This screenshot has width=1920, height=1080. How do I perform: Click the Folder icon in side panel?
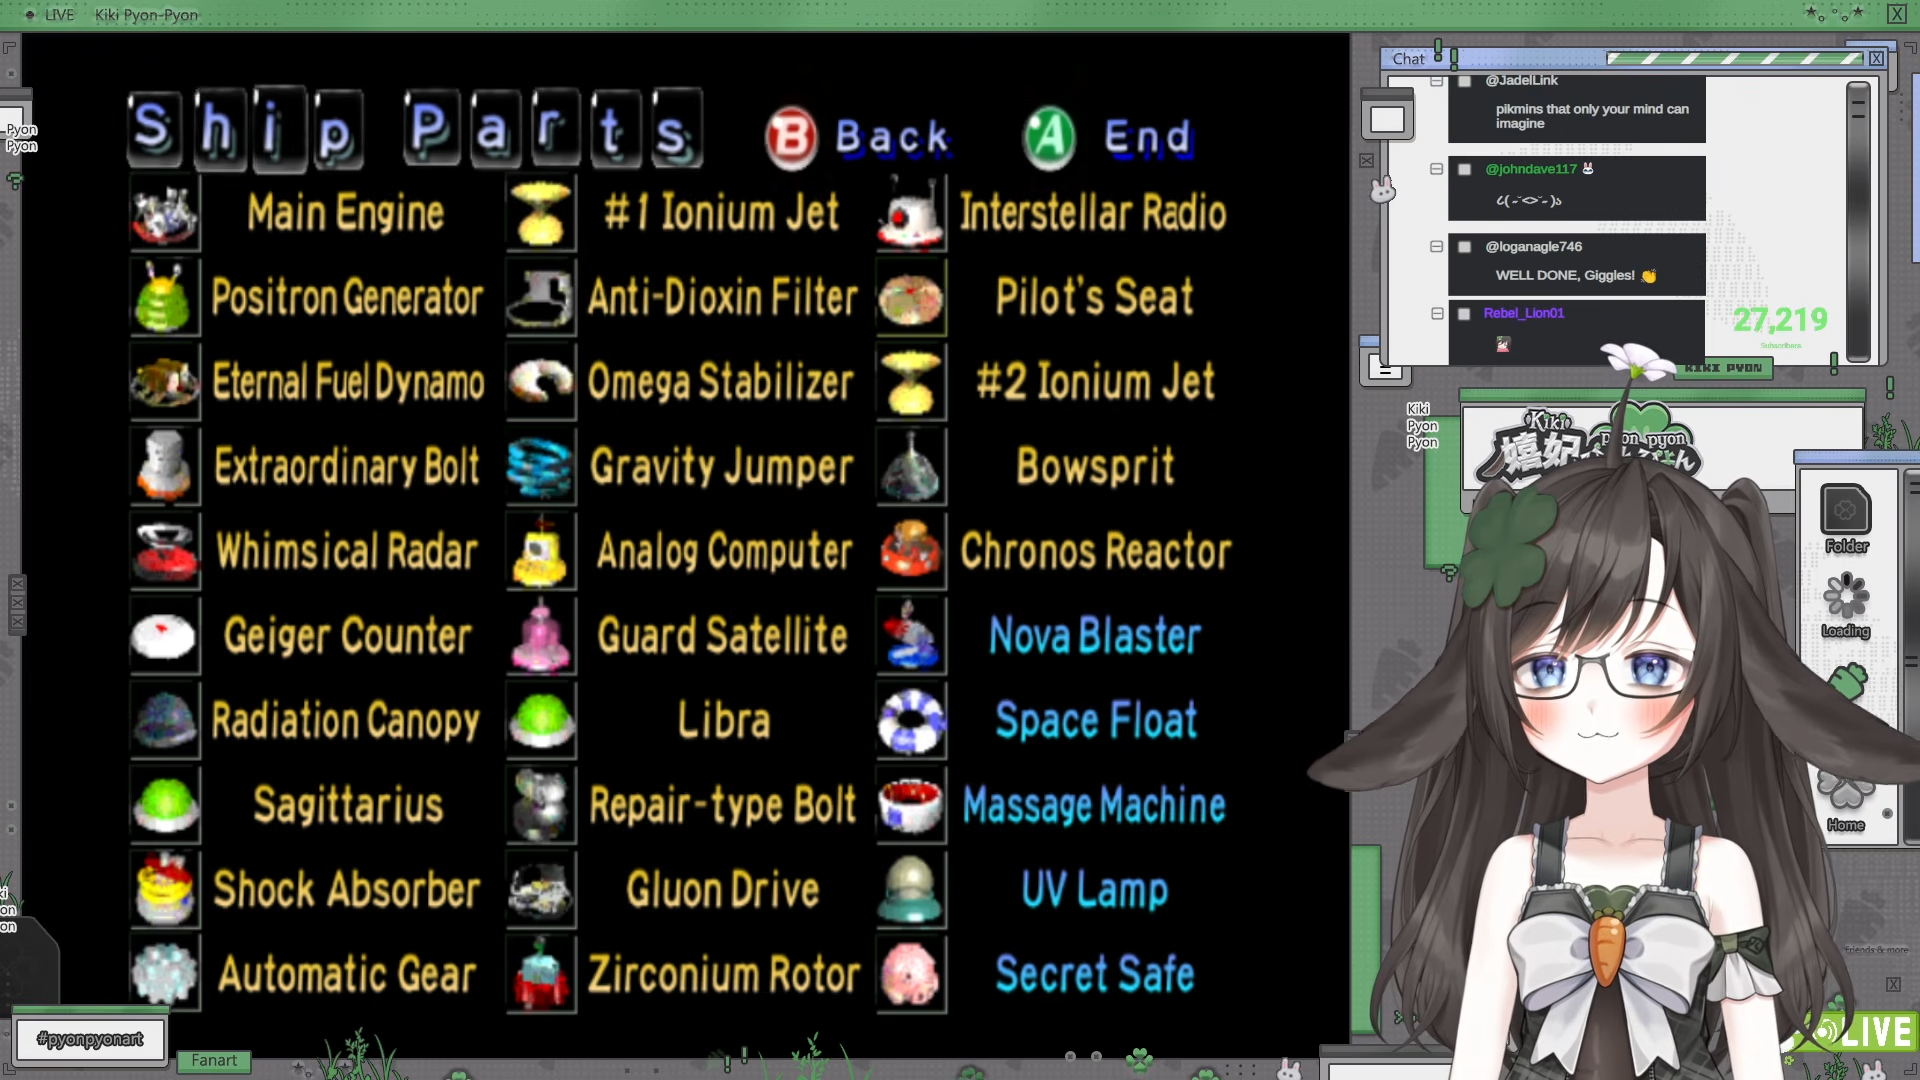pos(1845,511)
